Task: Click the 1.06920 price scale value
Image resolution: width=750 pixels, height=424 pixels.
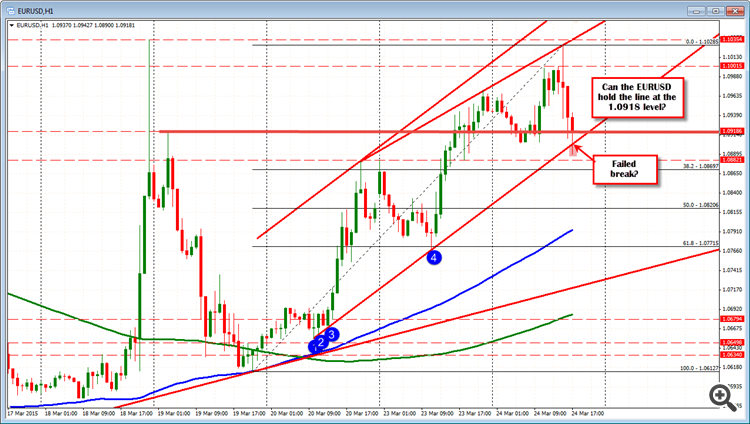Action: (x=732, y=309)
